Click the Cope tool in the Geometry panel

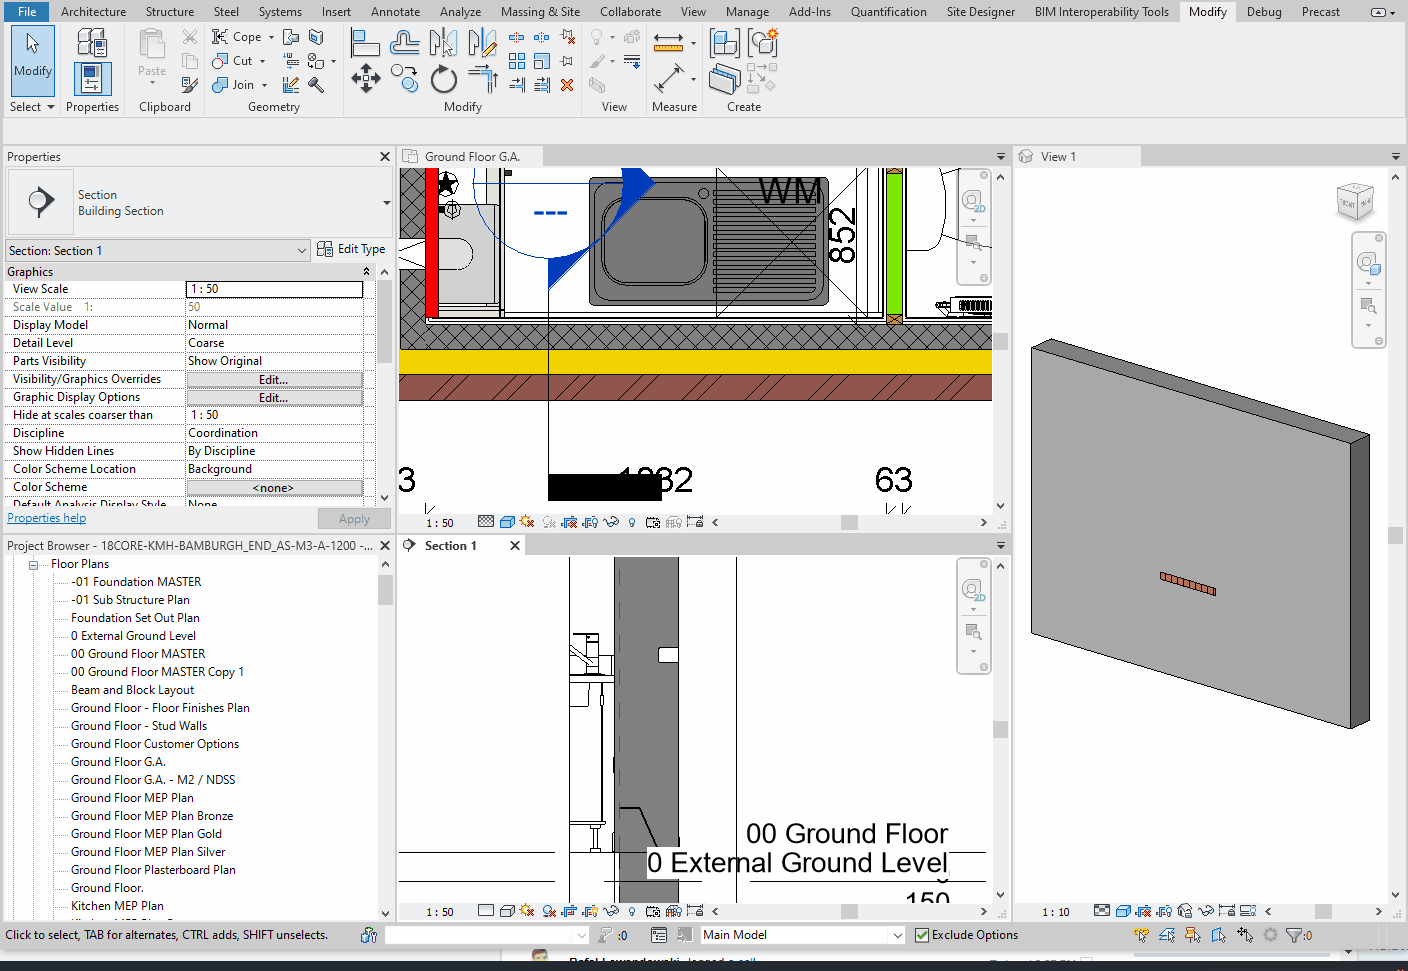[237, 36]
